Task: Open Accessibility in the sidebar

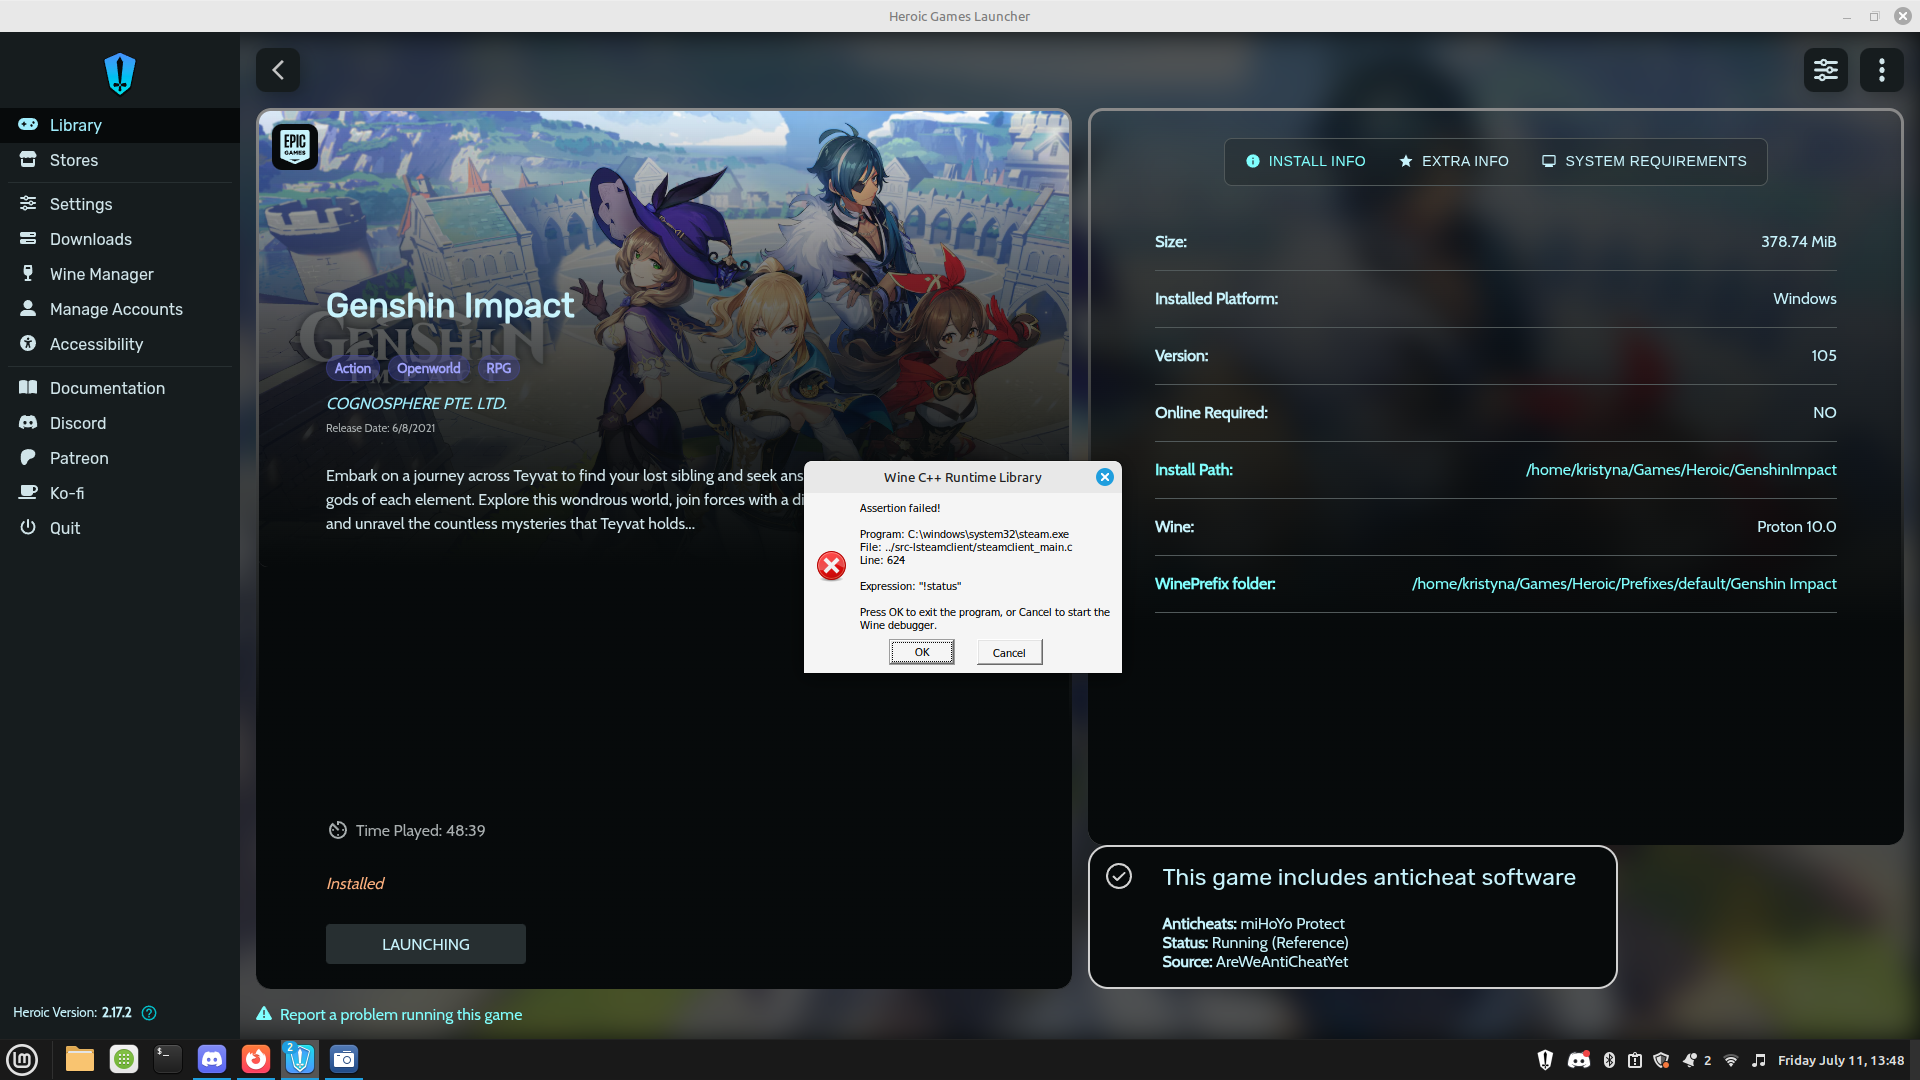Action: click(120, 344)
